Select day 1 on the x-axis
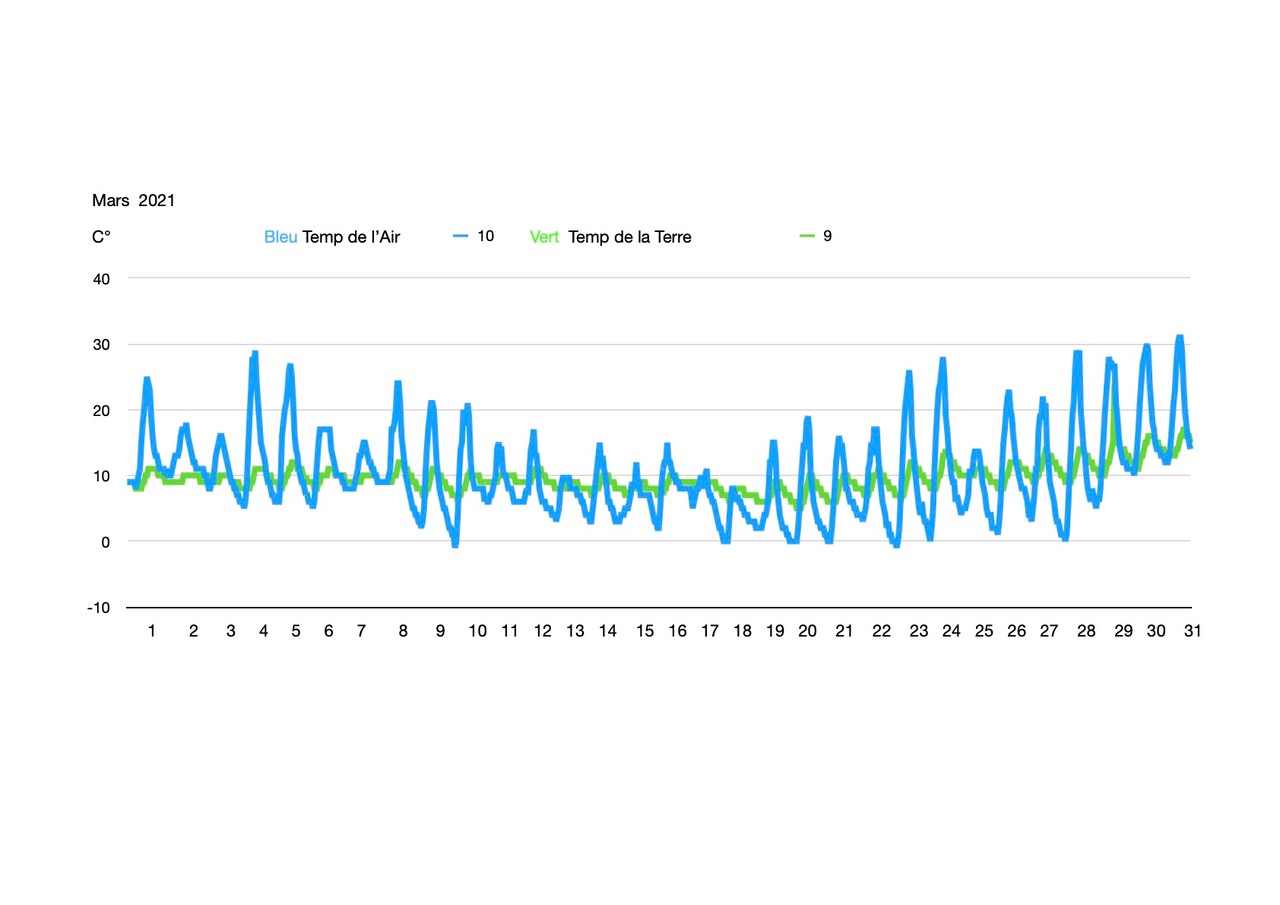The image size is (1280, 905). [x=152, y=631]
